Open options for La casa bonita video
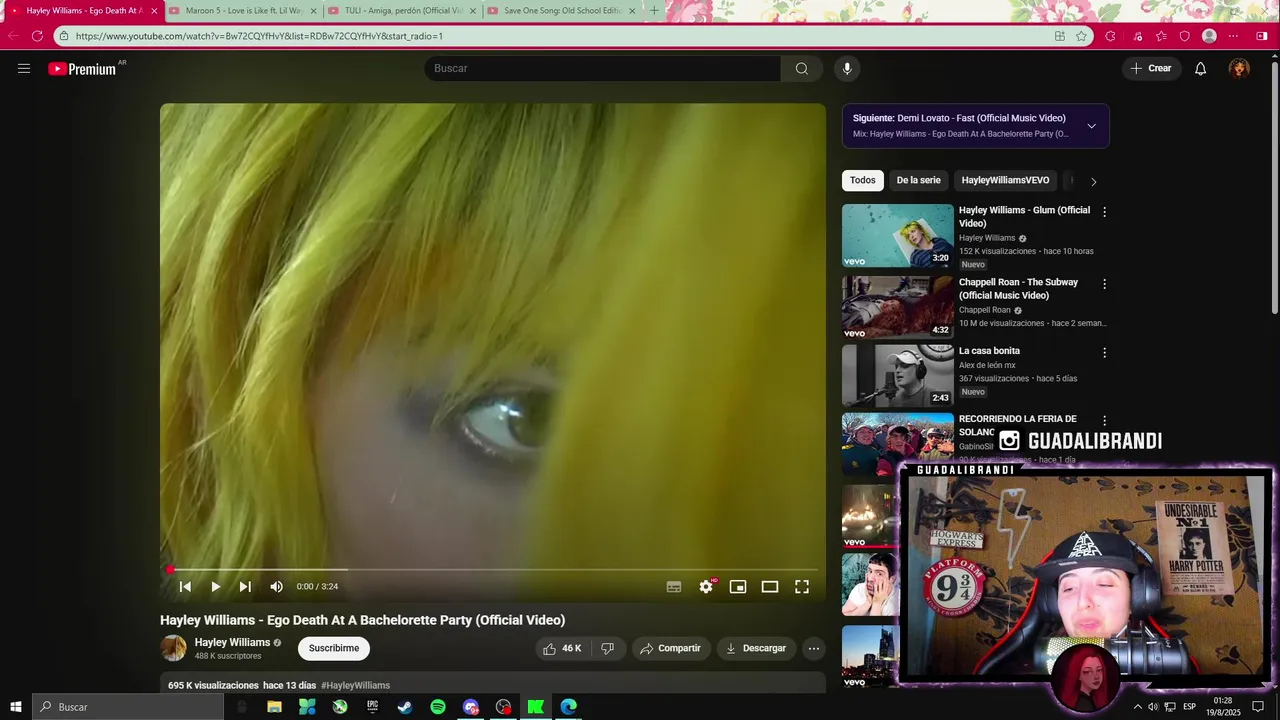This screenshot has width=1280, height=720. pyautogui.click(x=1104, y=353)
